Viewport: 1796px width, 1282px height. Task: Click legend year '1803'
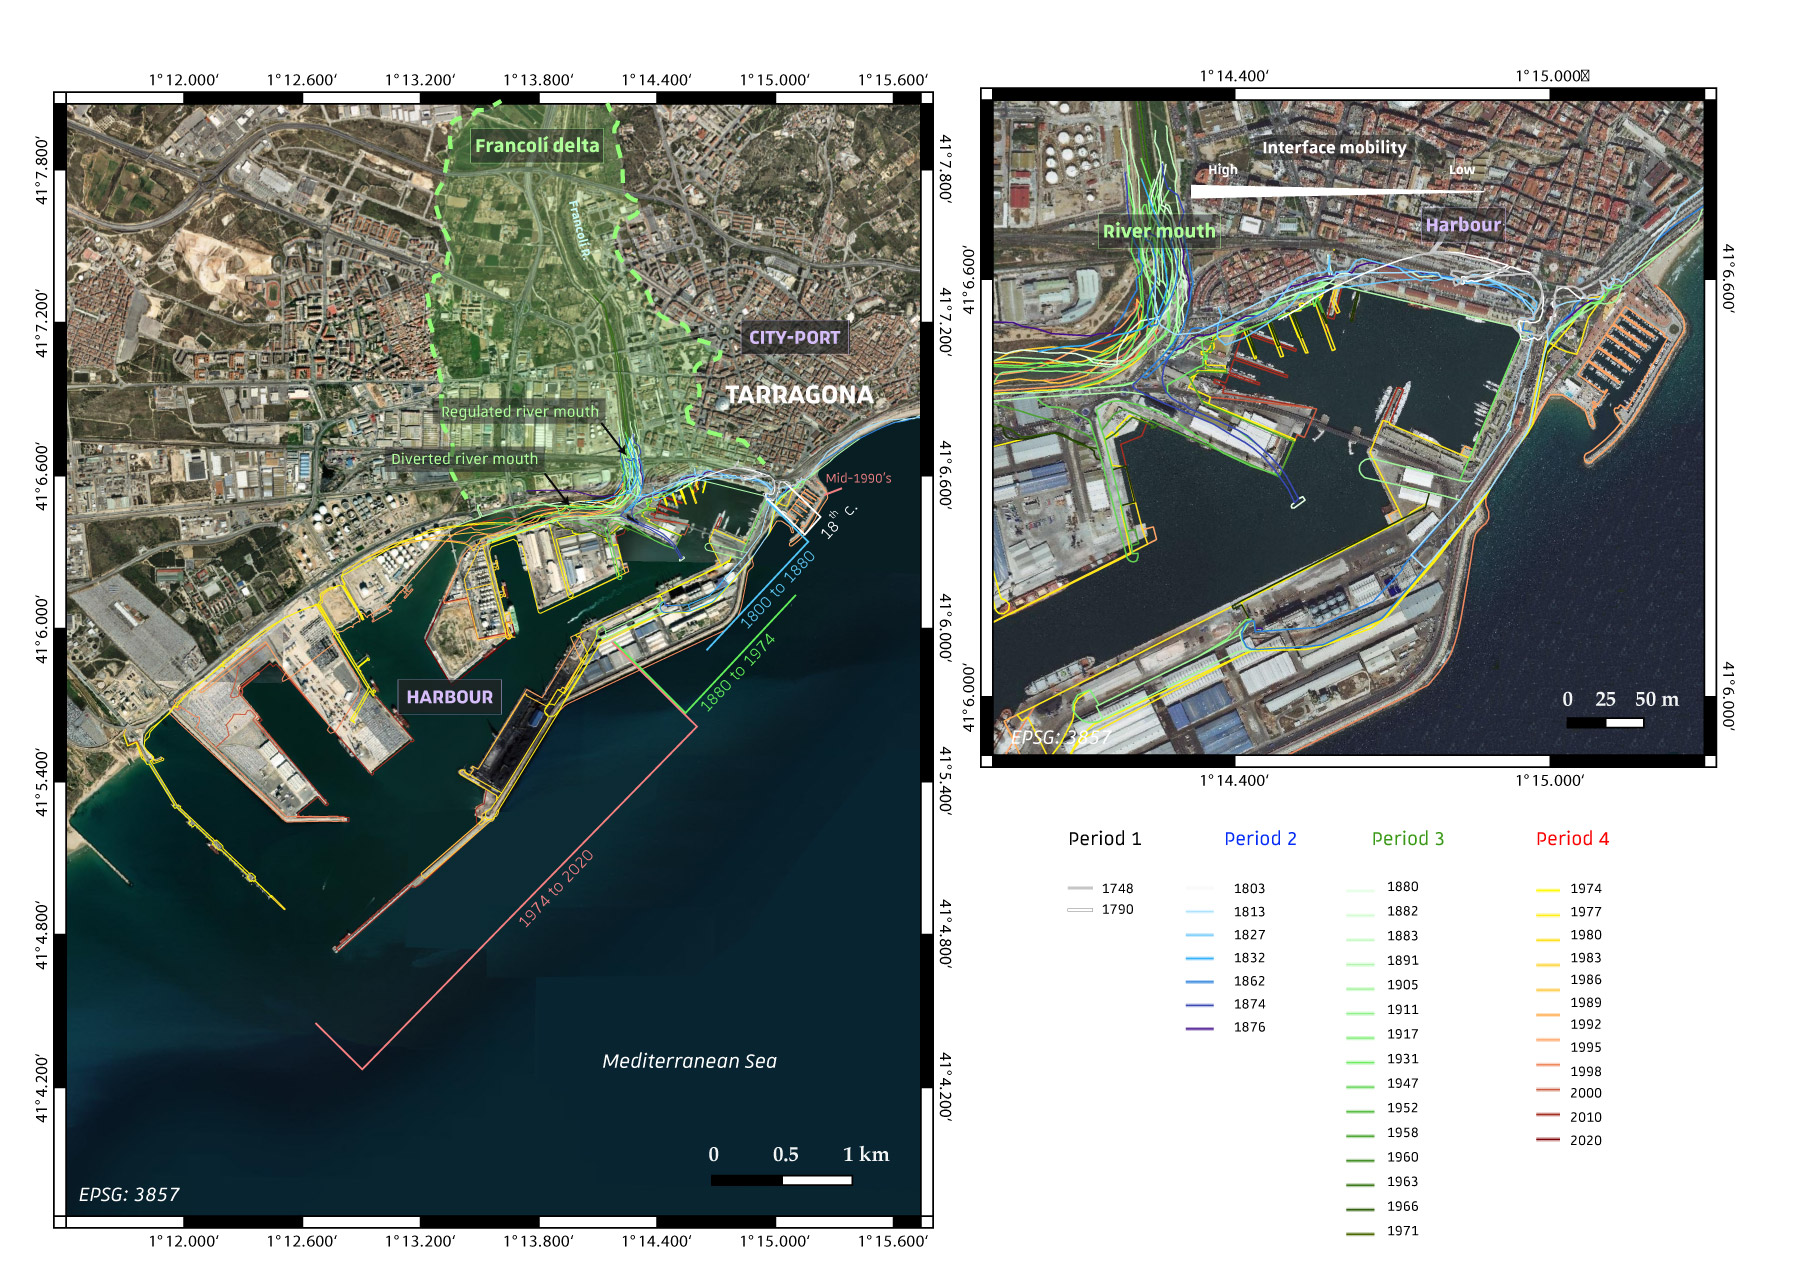pyautogui.click(x=1249, y=888)
